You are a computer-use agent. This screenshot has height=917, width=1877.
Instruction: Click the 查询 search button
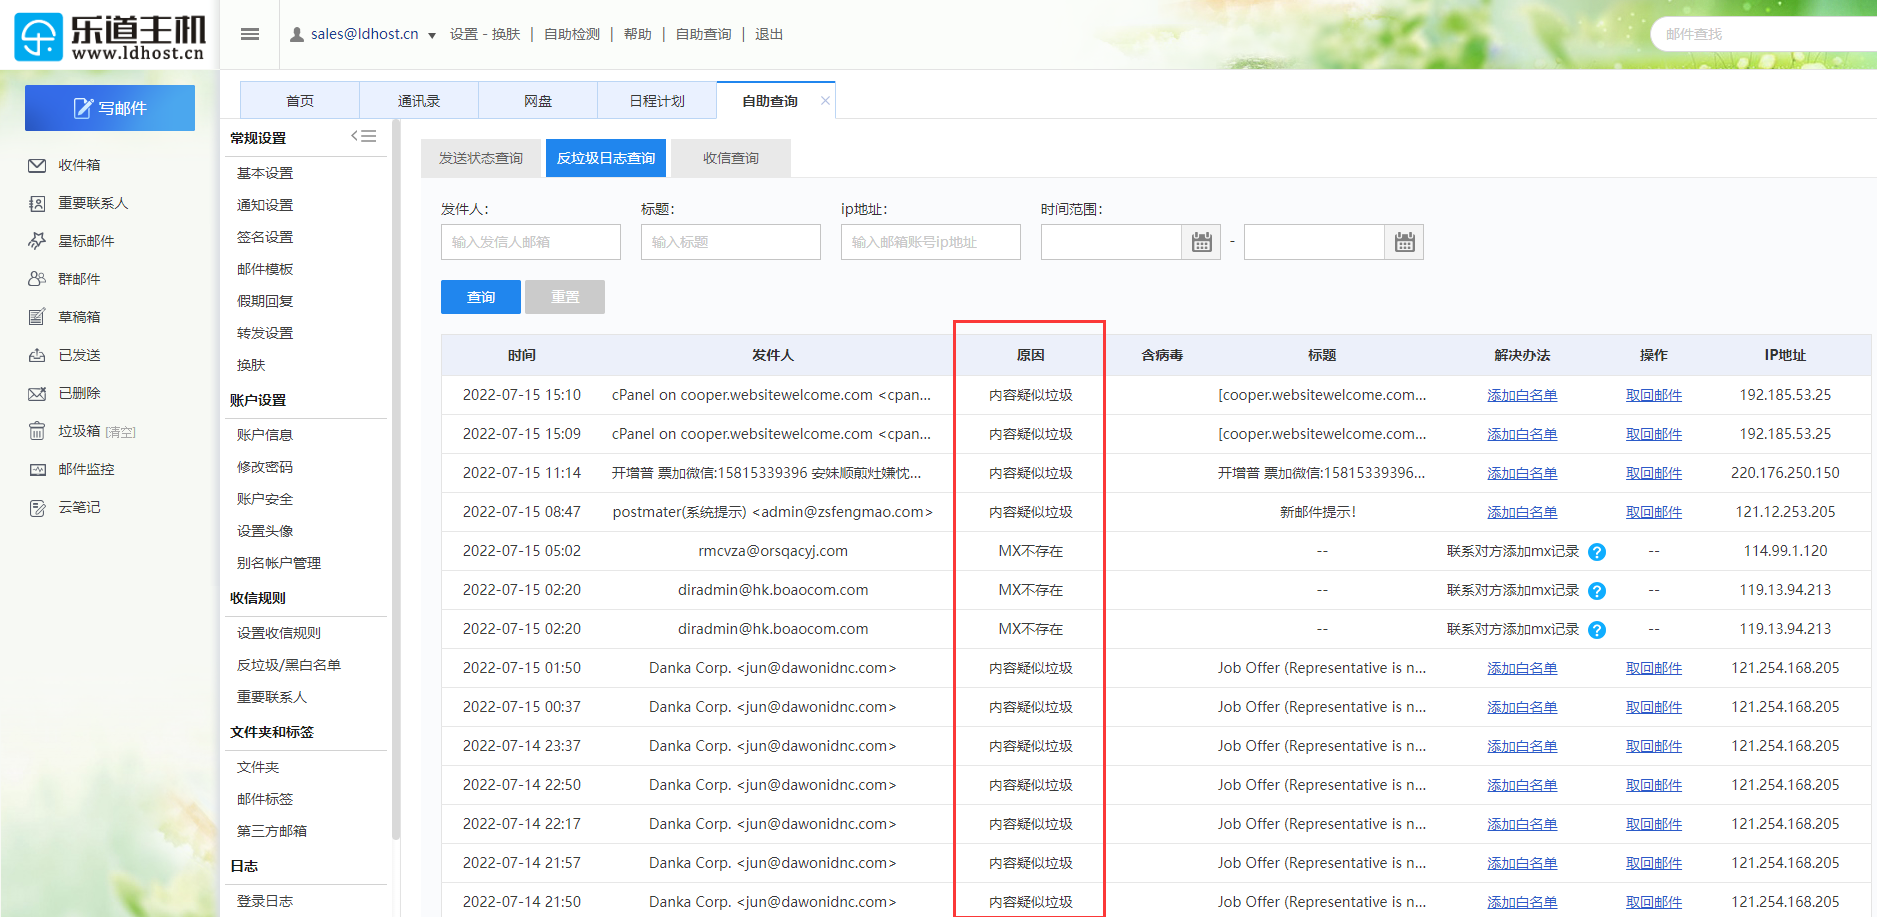pos(481,297)
